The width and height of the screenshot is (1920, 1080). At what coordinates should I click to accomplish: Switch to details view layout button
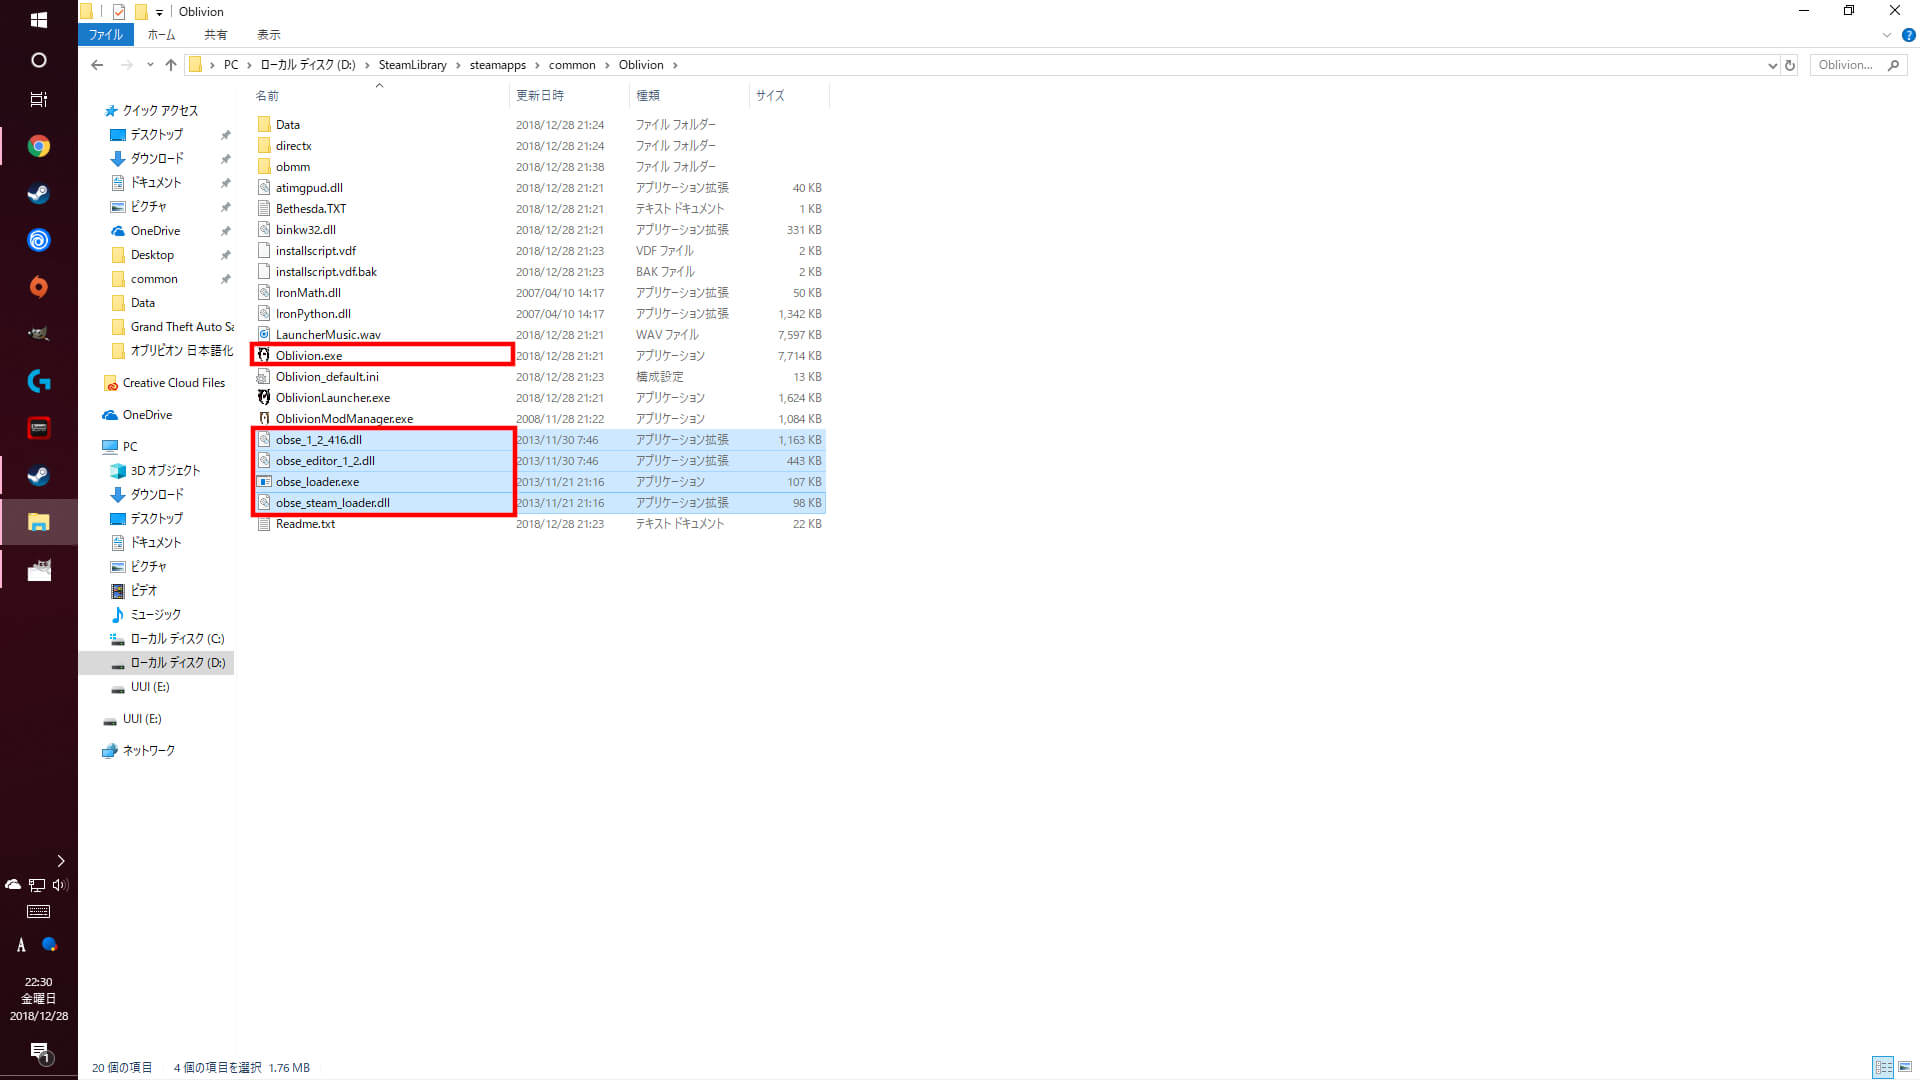[1883, 1068]
